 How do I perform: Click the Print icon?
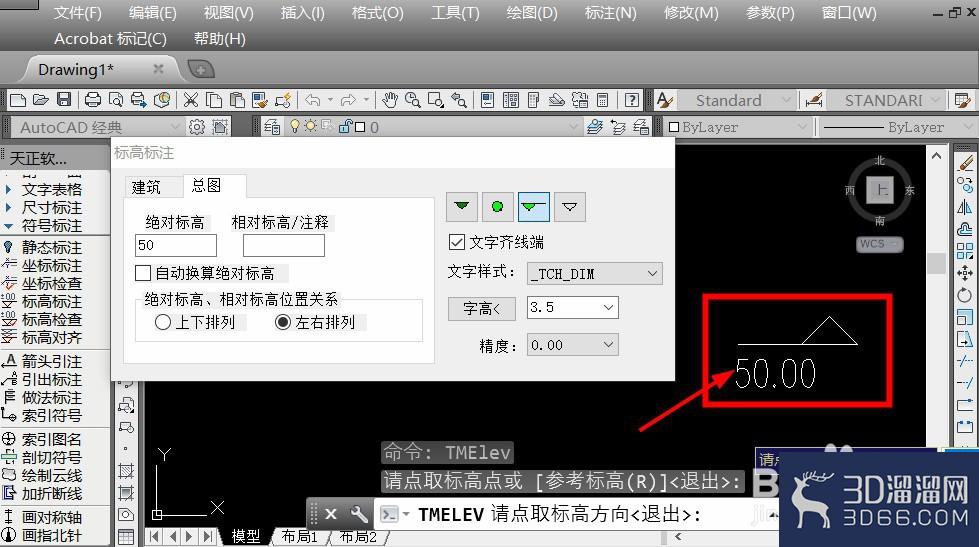(x=92, y=100)
